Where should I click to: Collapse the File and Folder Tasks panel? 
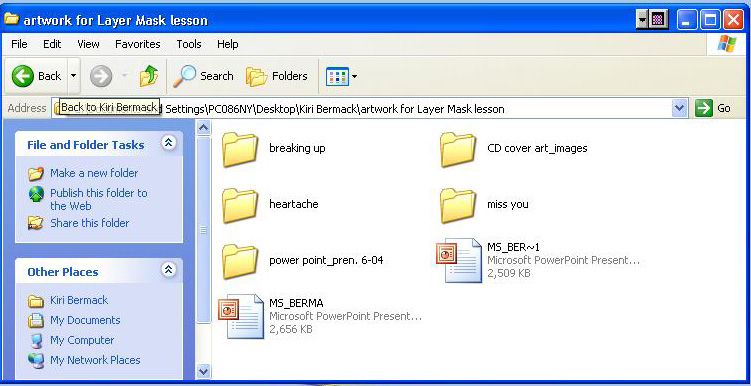pos(168,142)
